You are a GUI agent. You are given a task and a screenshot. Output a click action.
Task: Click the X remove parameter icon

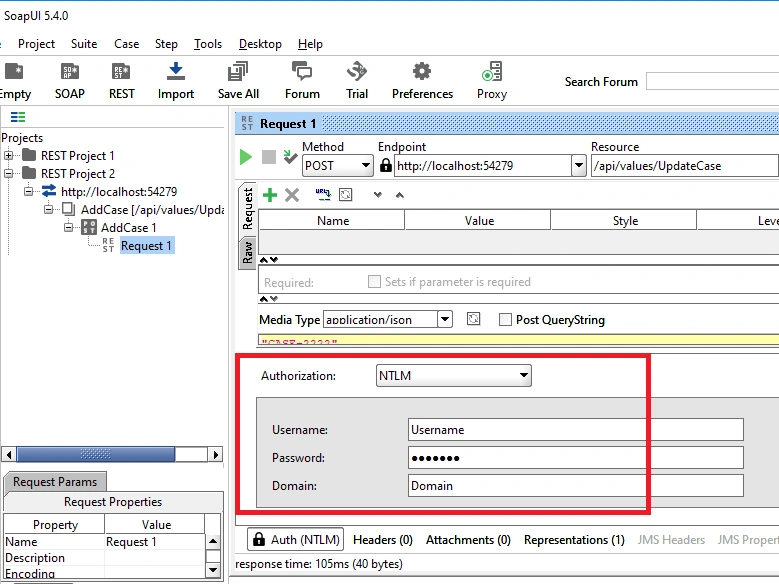292,195
